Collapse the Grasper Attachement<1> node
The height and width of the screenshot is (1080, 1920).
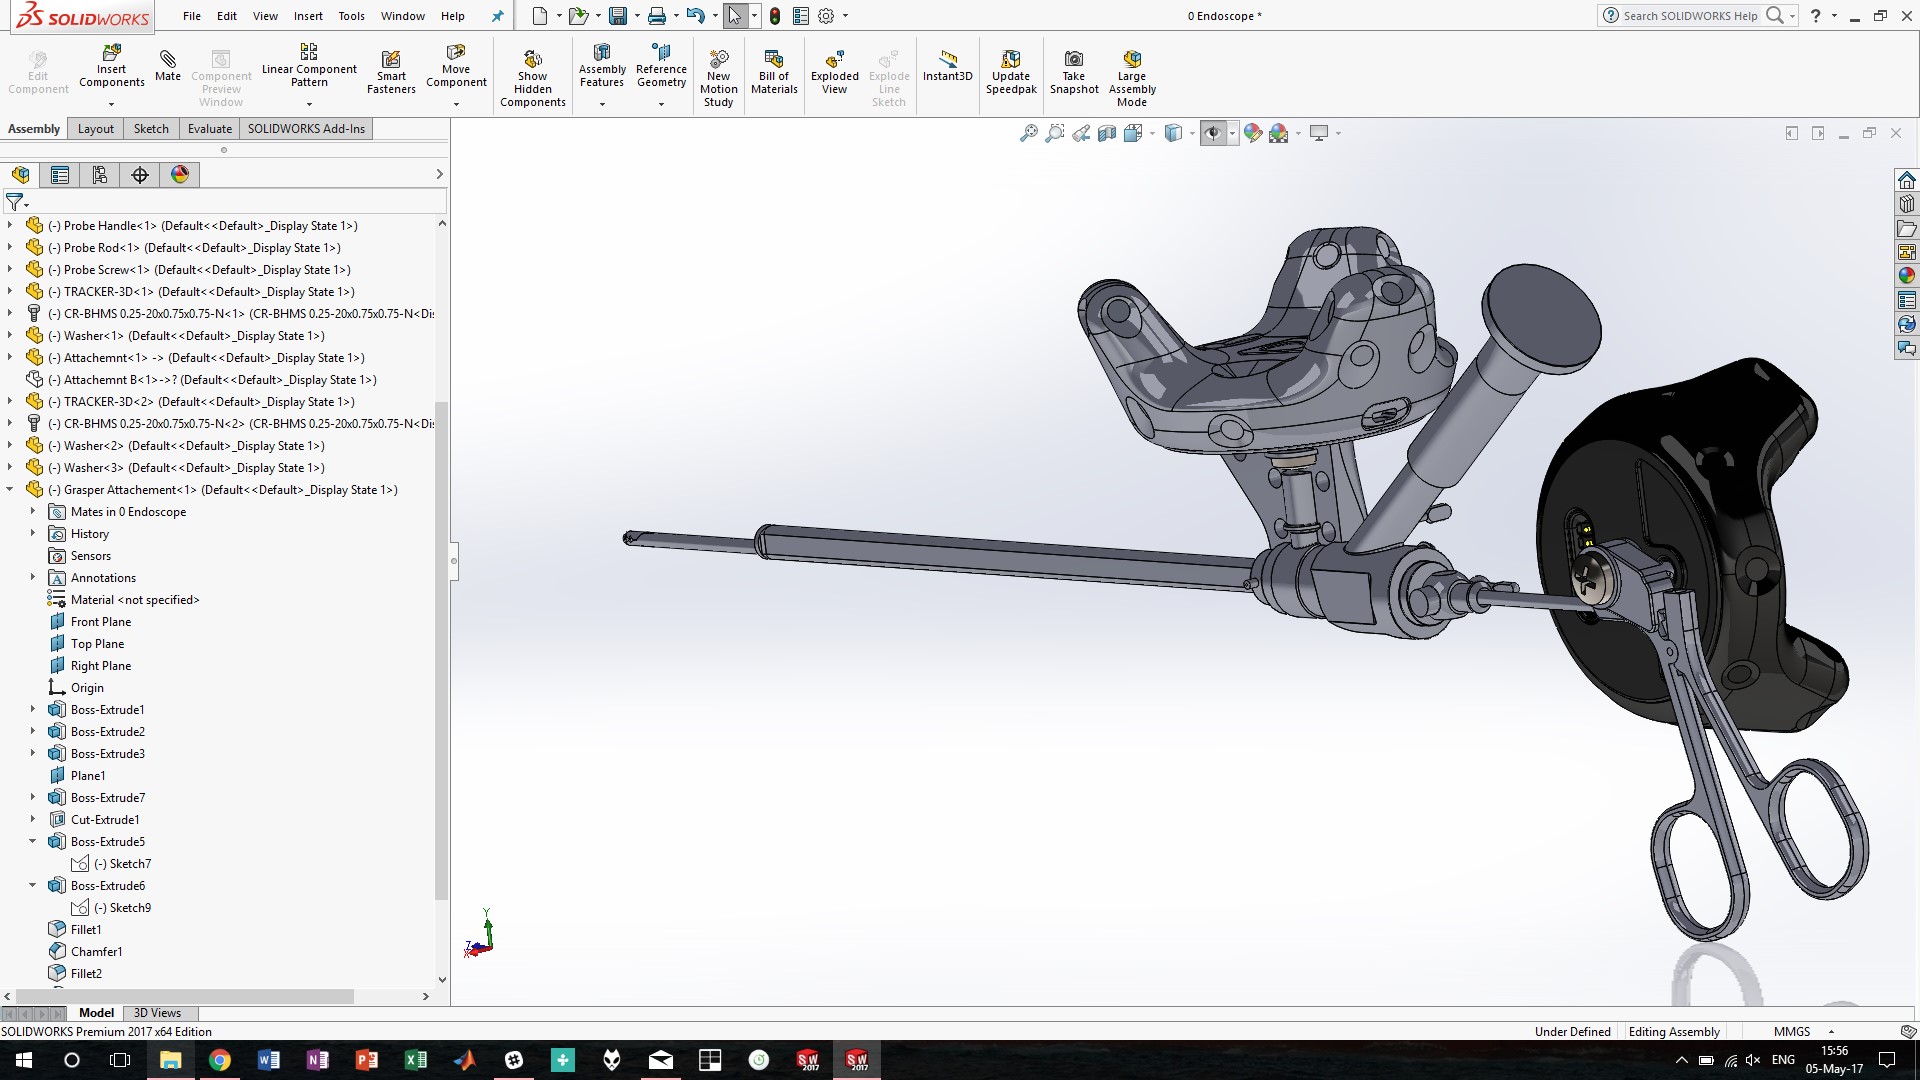tap(10, 489)
